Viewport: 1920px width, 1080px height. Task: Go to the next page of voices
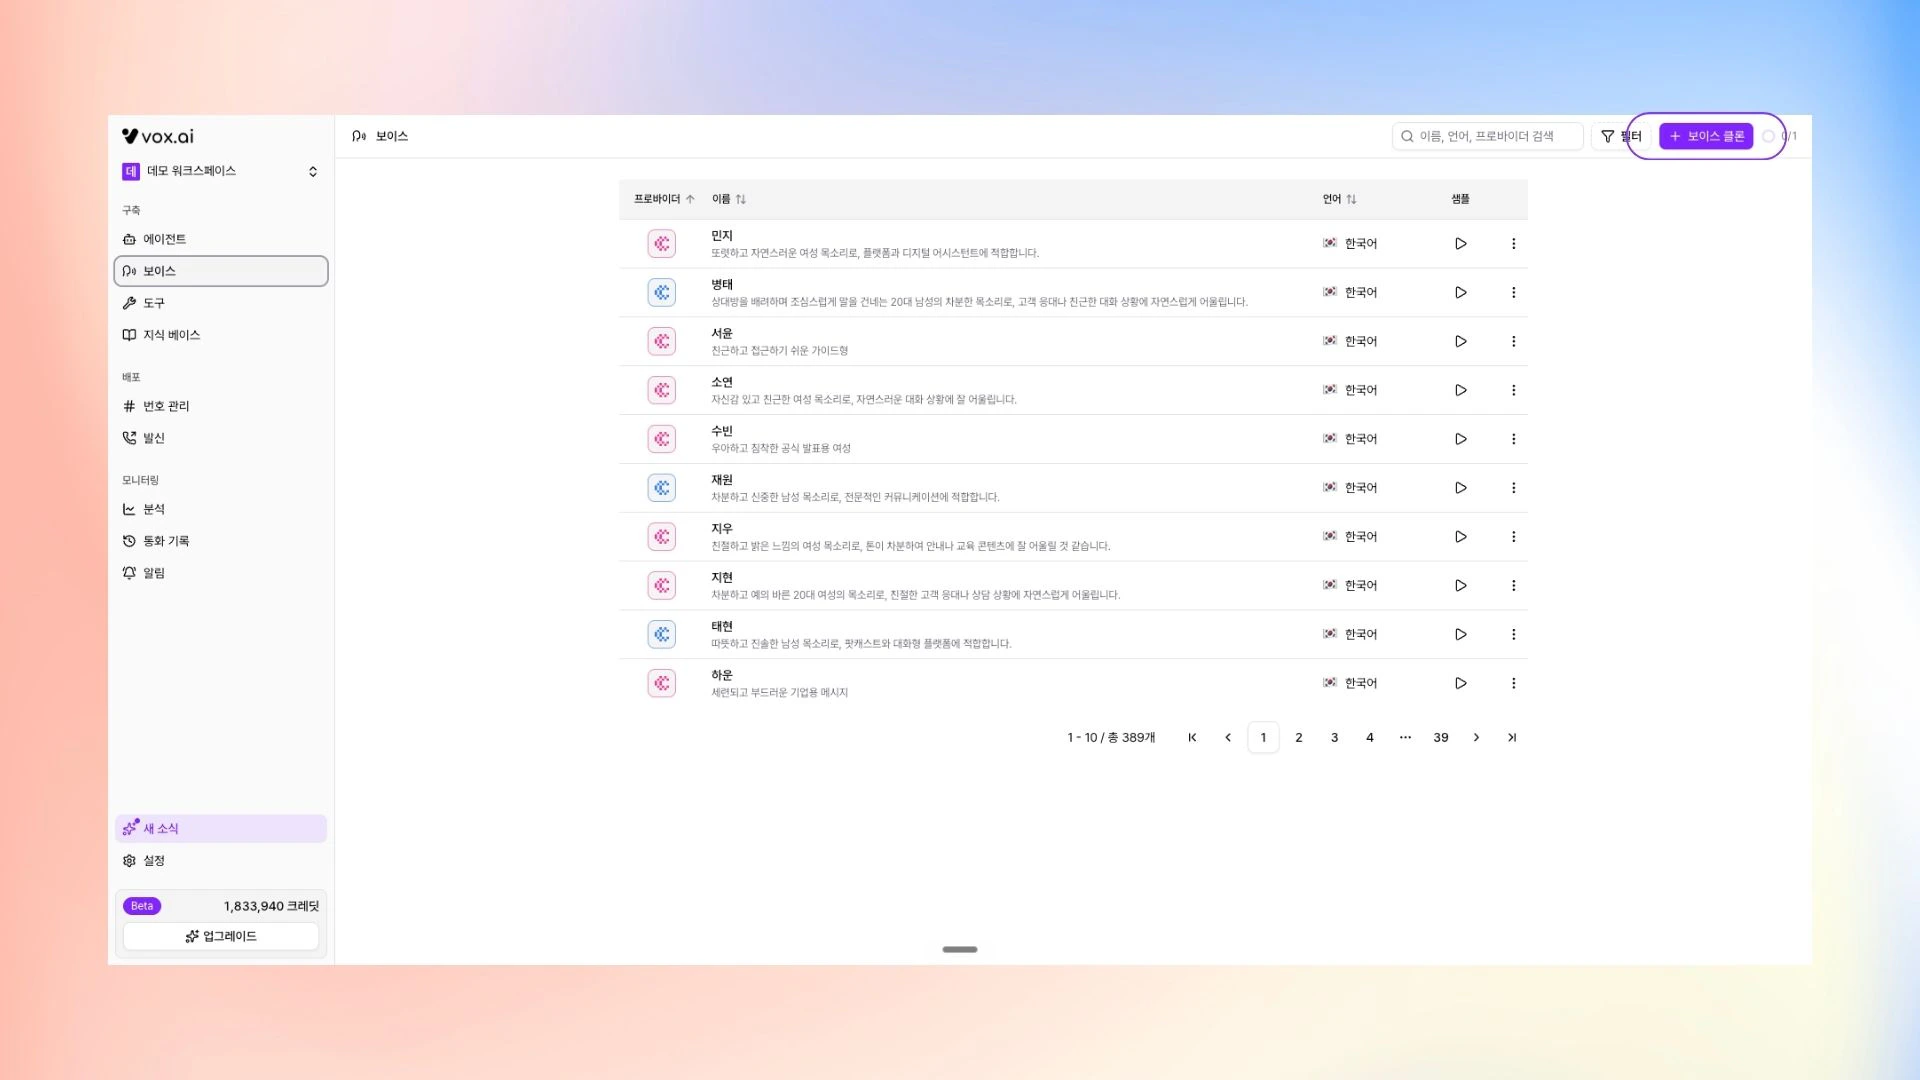(x=1476, y=738)
